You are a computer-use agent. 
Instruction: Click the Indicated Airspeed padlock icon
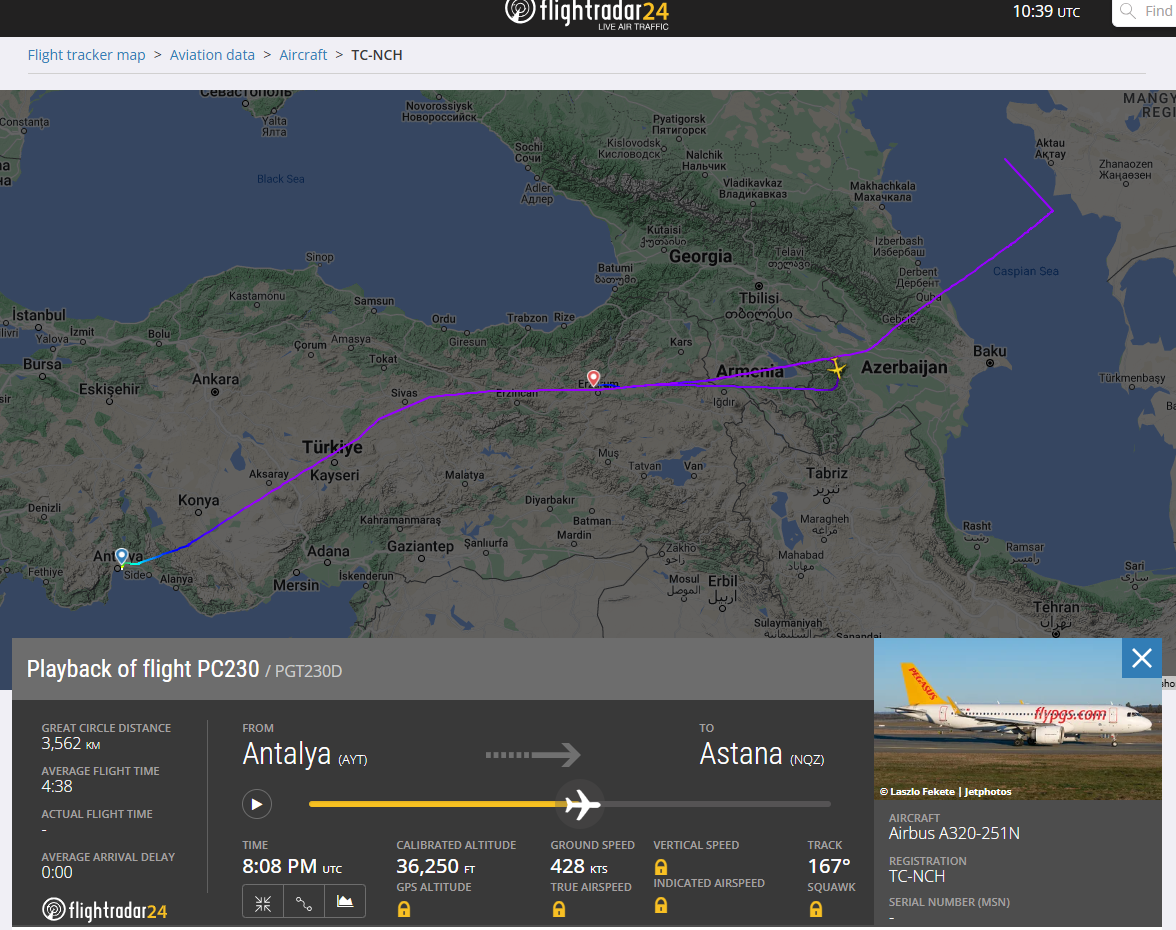(661, 905)
